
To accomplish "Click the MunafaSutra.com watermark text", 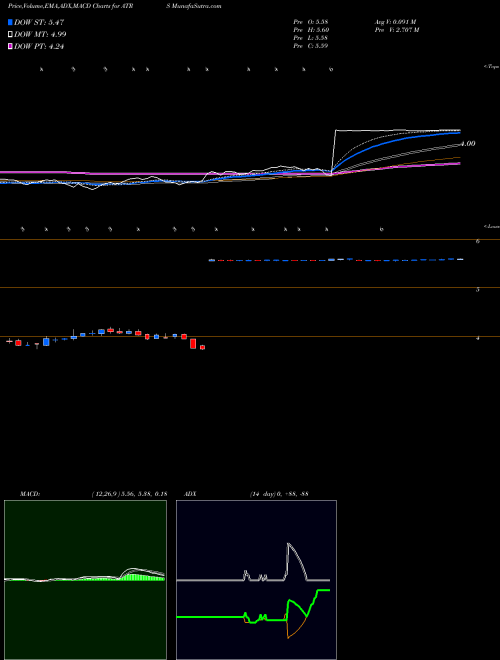I will (x=198, y=6).
